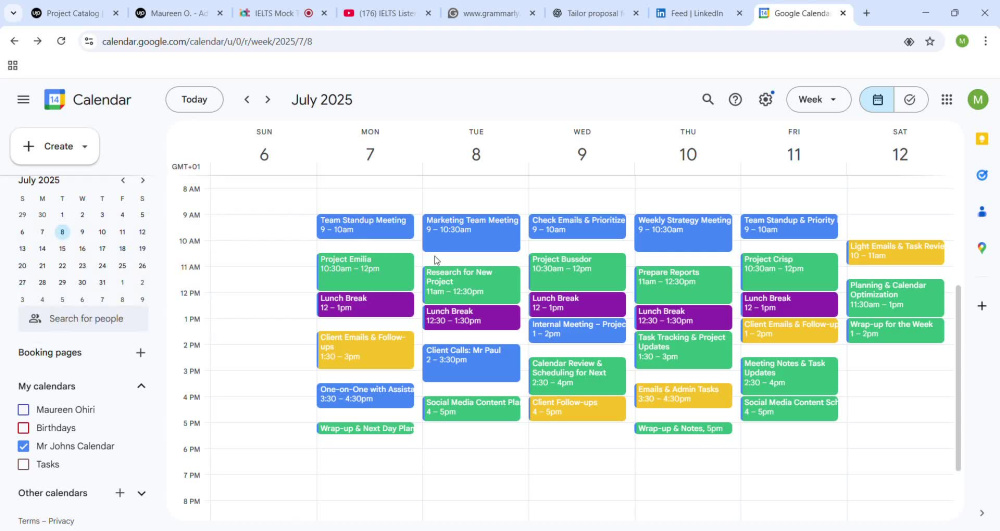This screenshot has width=1000, height=531.
Task: Open the Week view dropdown
Action: tap(818, 99)
